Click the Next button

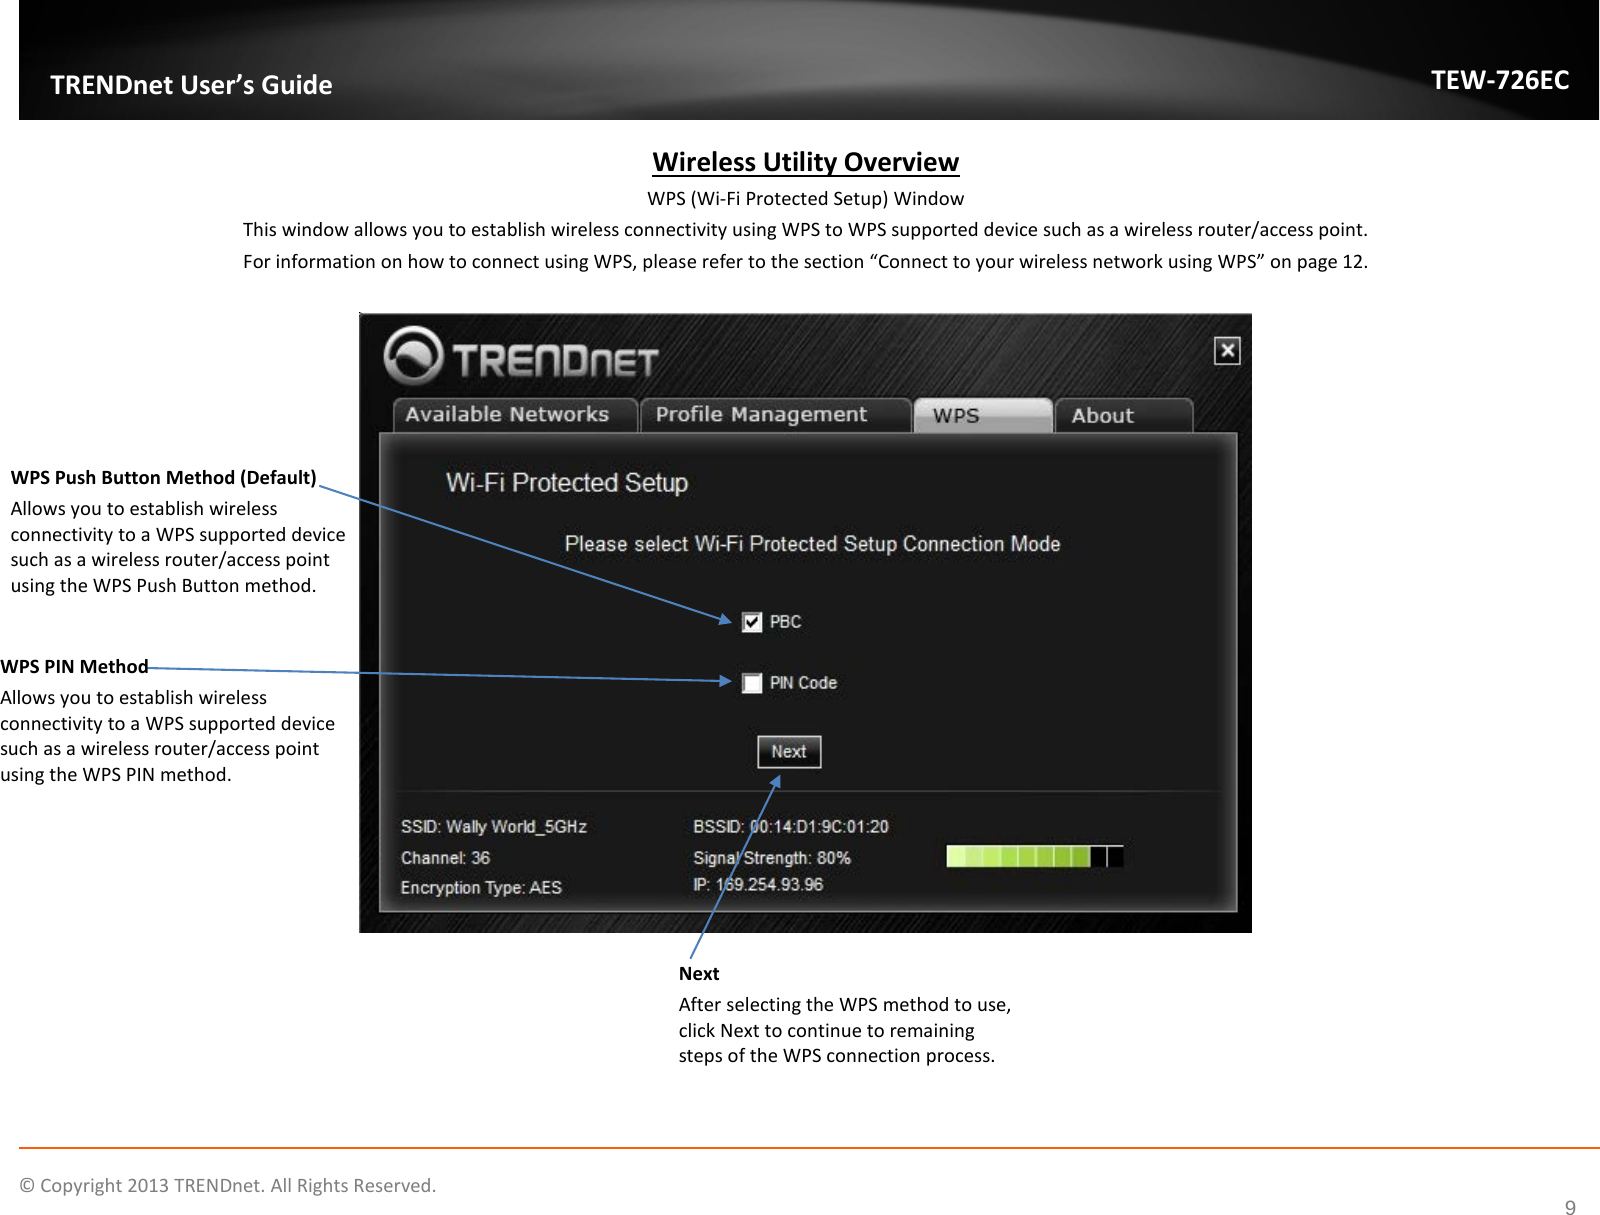[789, 752]
